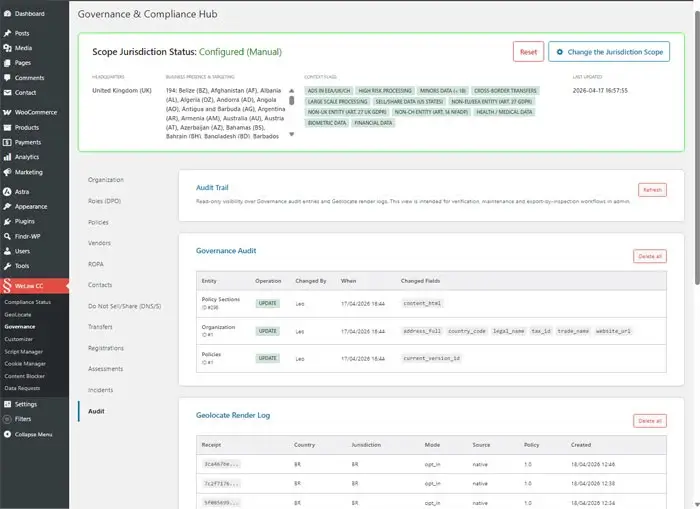Click the Pages icon
700x509 pixels.
click(x=7, y=63)
